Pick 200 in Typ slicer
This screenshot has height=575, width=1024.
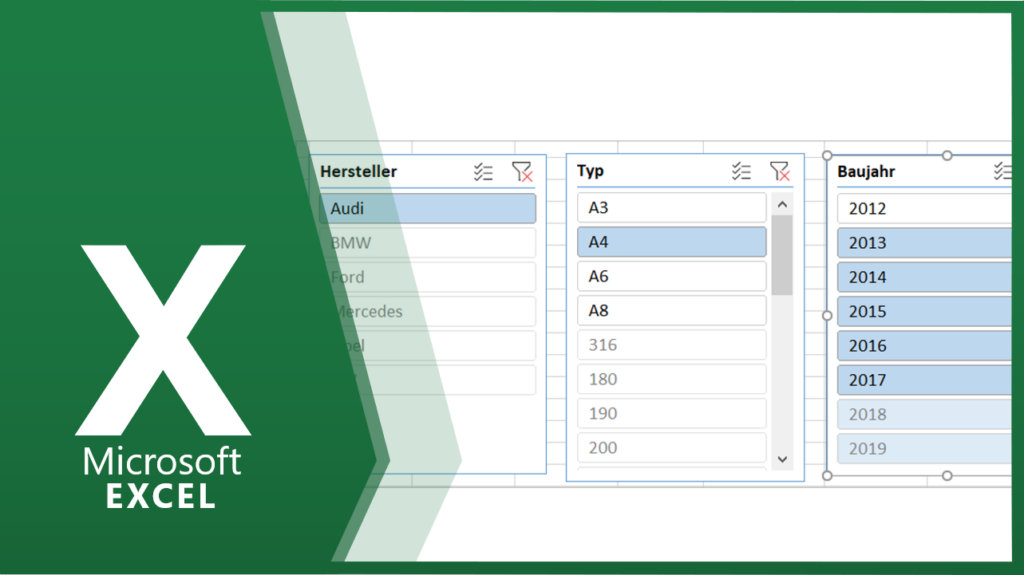pos(671,448)
